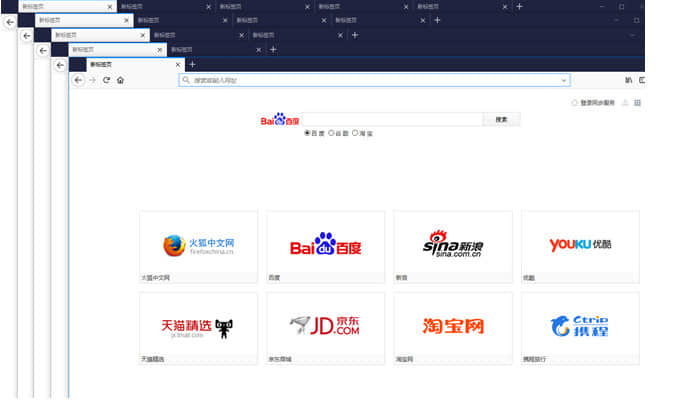Close the active tab of the front window
This screenshot has width=674, height=412.
[x=178, y=65]
